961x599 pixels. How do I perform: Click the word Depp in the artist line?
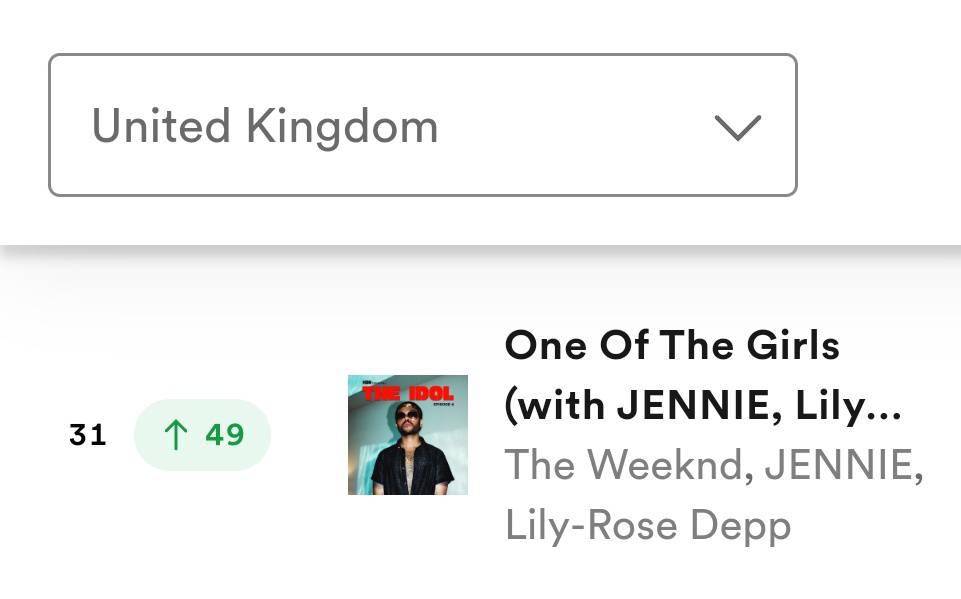740,528
